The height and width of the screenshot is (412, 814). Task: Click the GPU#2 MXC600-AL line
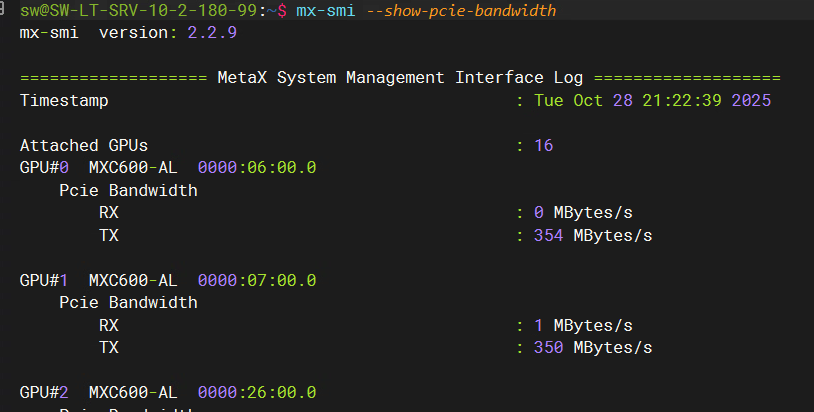click(x=168, y=392)
